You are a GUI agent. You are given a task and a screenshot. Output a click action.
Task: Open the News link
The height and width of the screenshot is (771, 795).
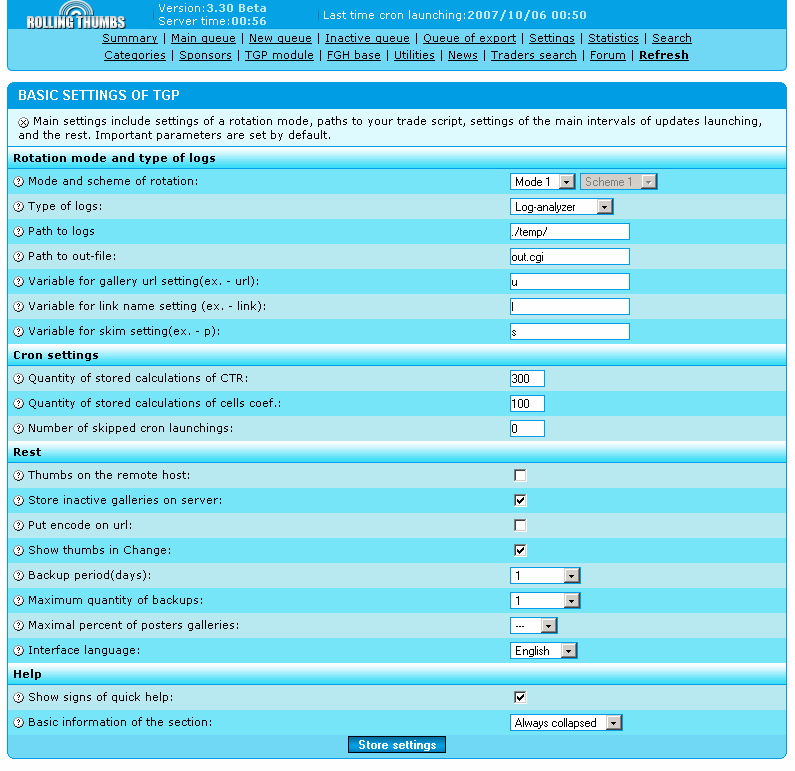tap(463, 55)
